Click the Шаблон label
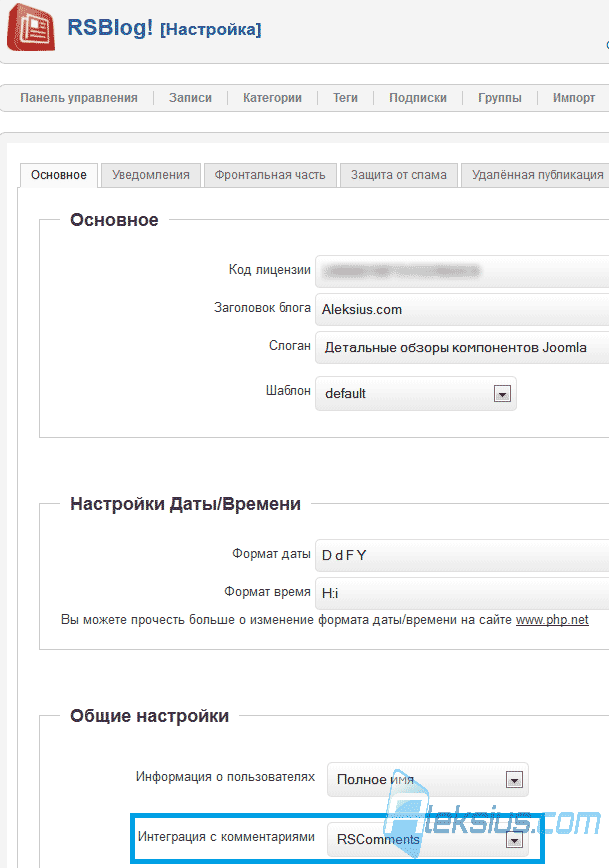Image resolution: width=609 pixels, height=868 pixels. (x=288, y=391)
